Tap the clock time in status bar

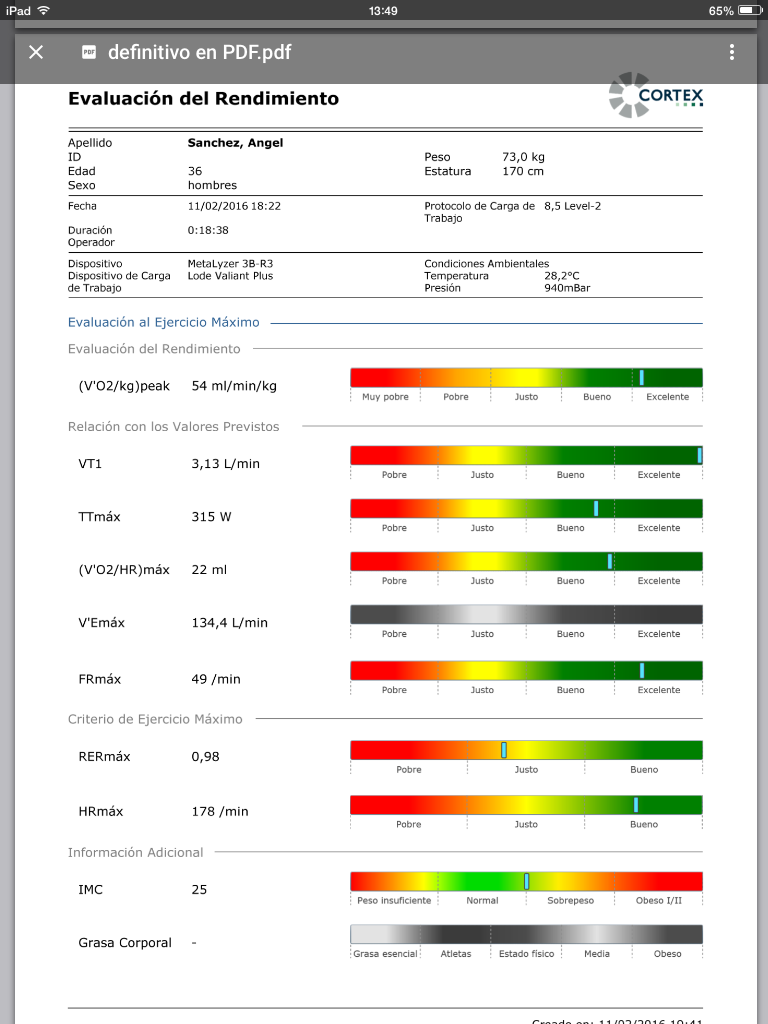383,10
